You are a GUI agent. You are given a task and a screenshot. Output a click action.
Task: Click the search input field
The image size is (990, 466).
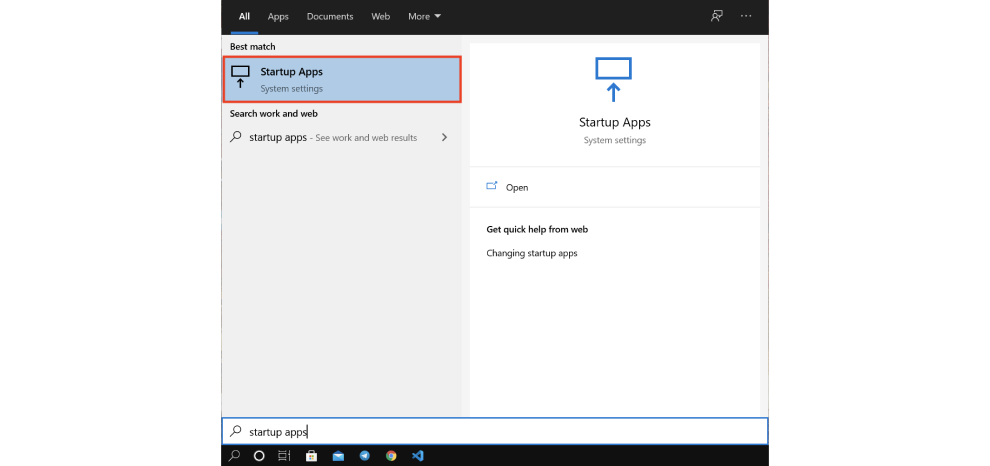(494, 431)
